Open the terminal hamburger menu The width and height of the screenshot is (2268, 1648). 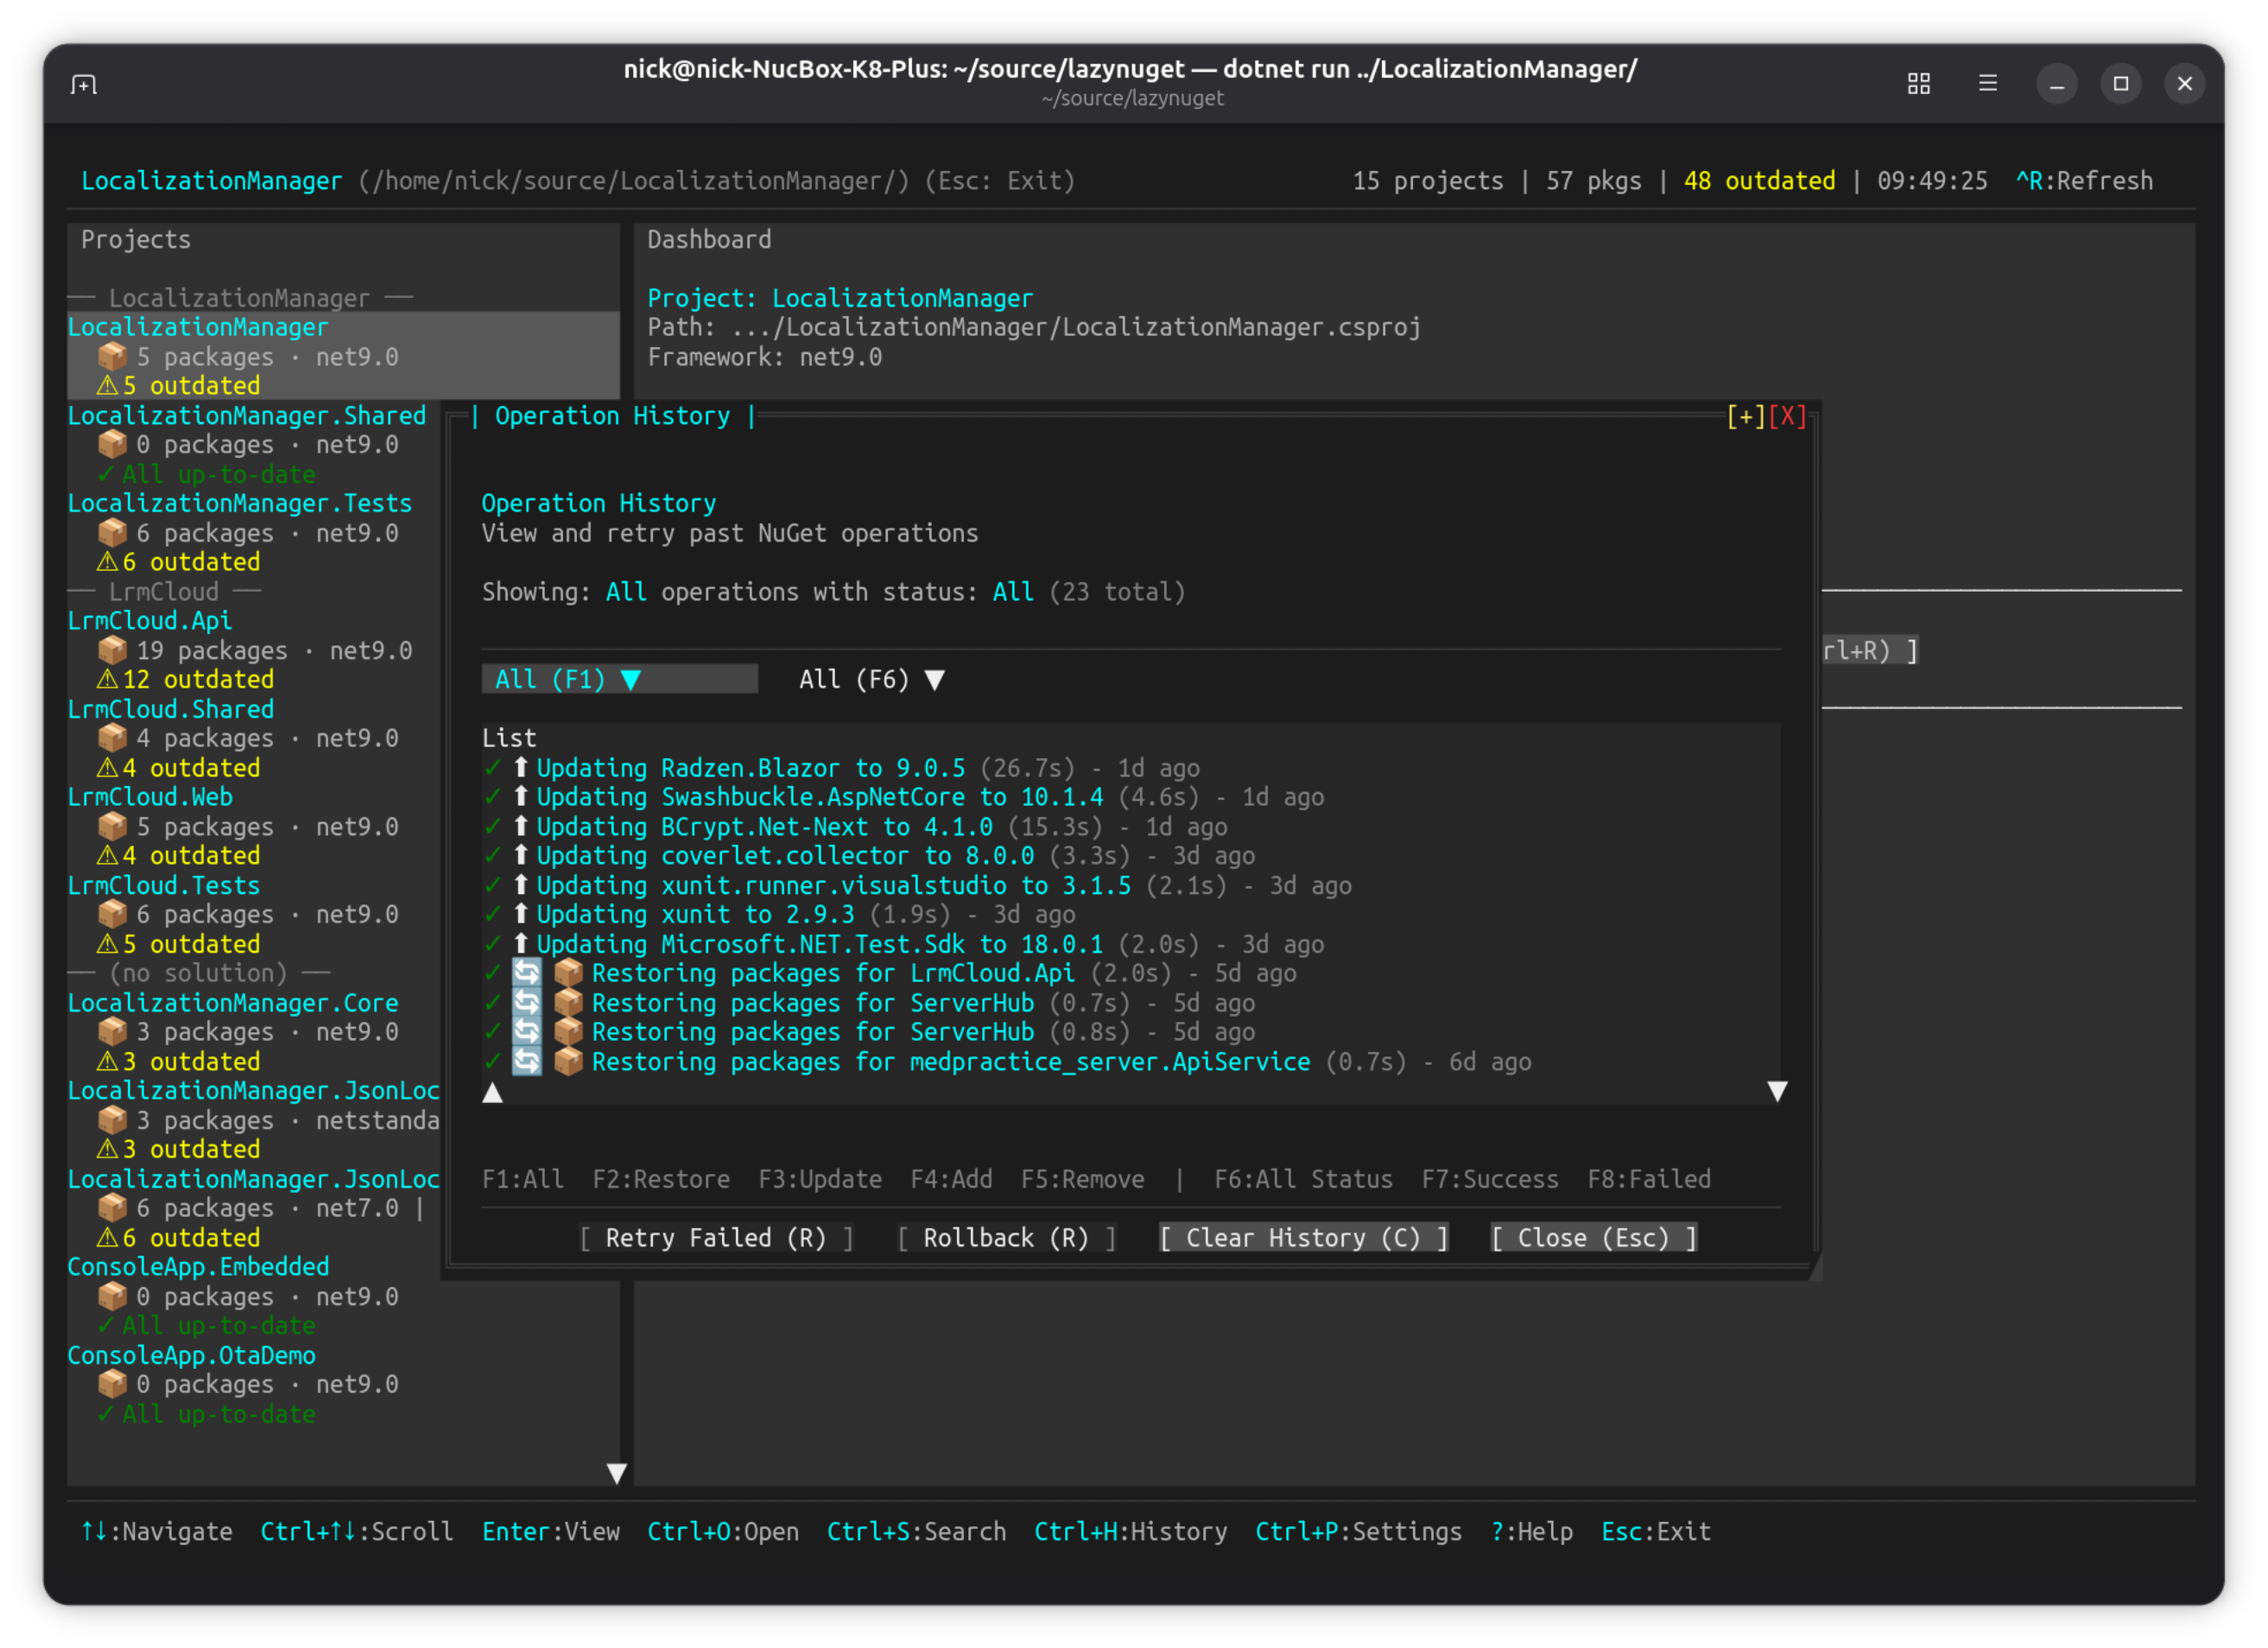(1987, 84)
